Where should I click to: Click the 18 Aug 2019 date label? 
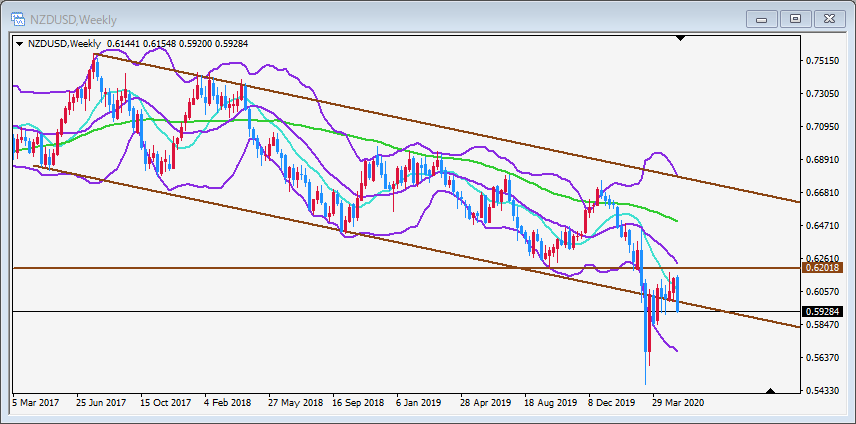tap(551, 403)
